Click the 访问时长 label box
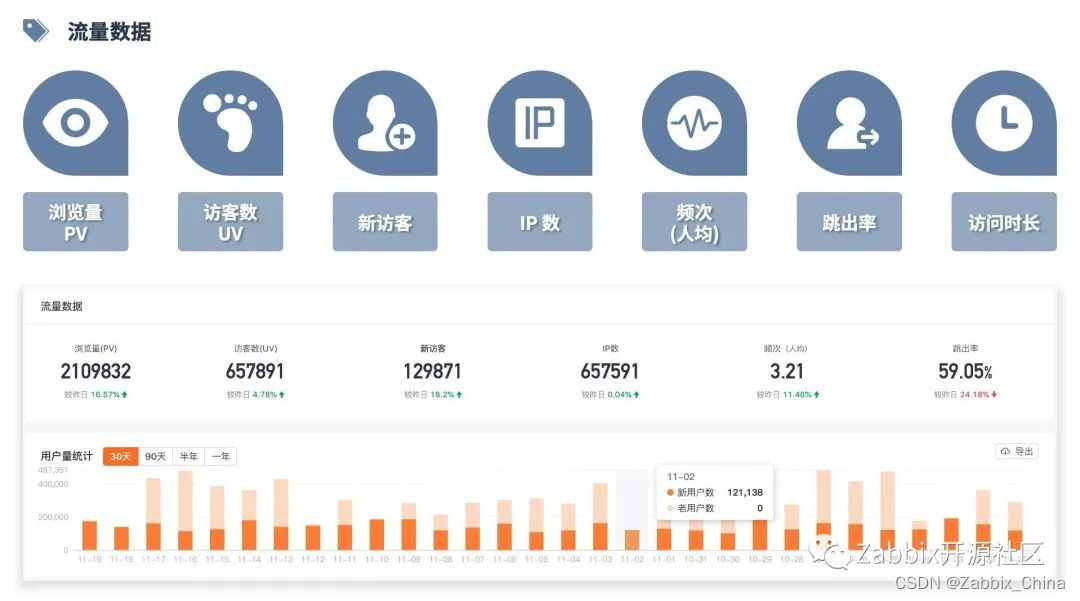The height and width of the screenshot is (601, 1080). [1004, 222]
